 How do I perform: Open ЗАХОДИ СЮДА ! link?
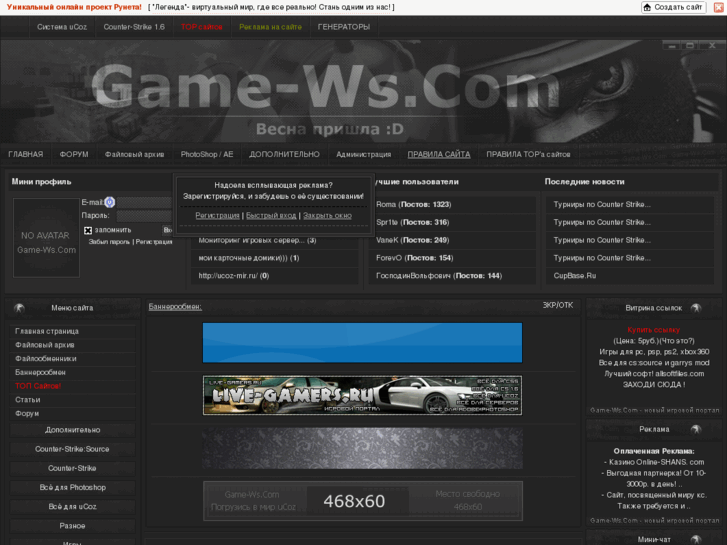click(654, 385)
